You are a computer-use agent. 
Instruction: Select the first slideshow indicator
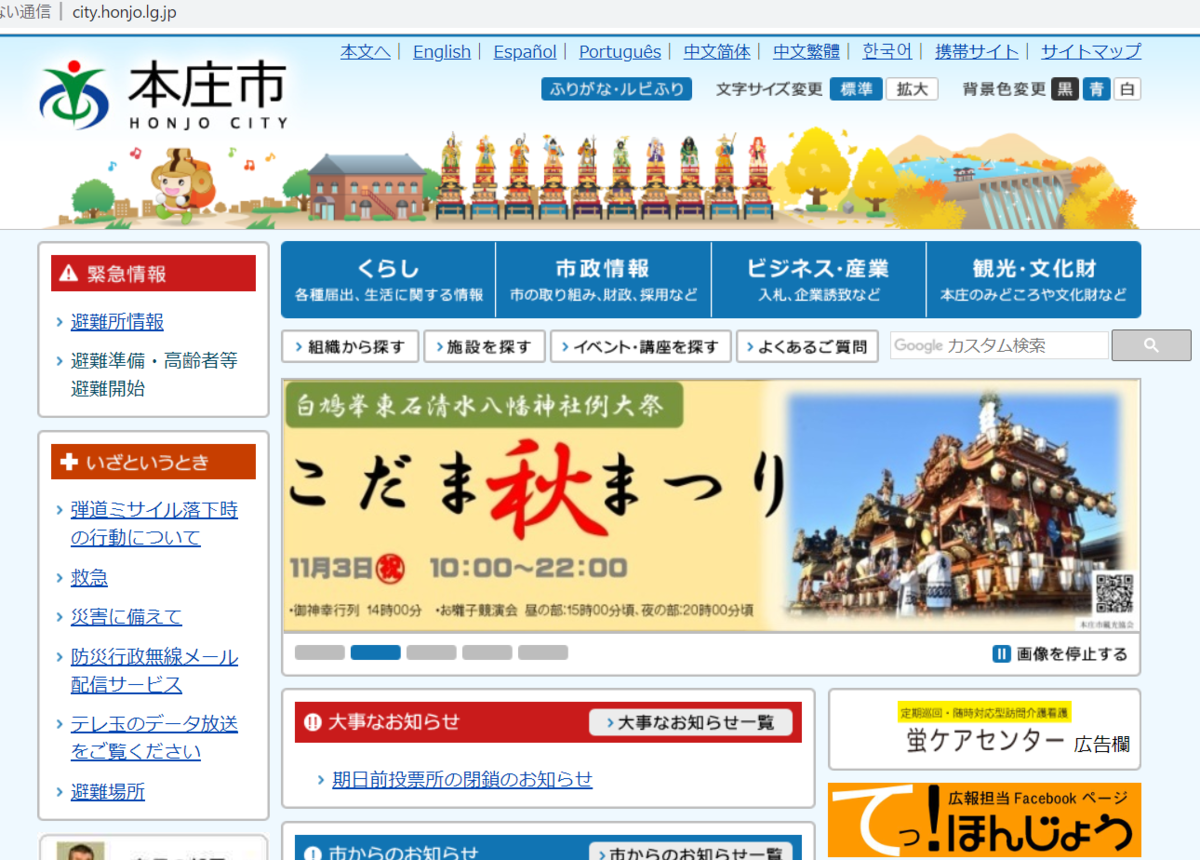[320, 652]
